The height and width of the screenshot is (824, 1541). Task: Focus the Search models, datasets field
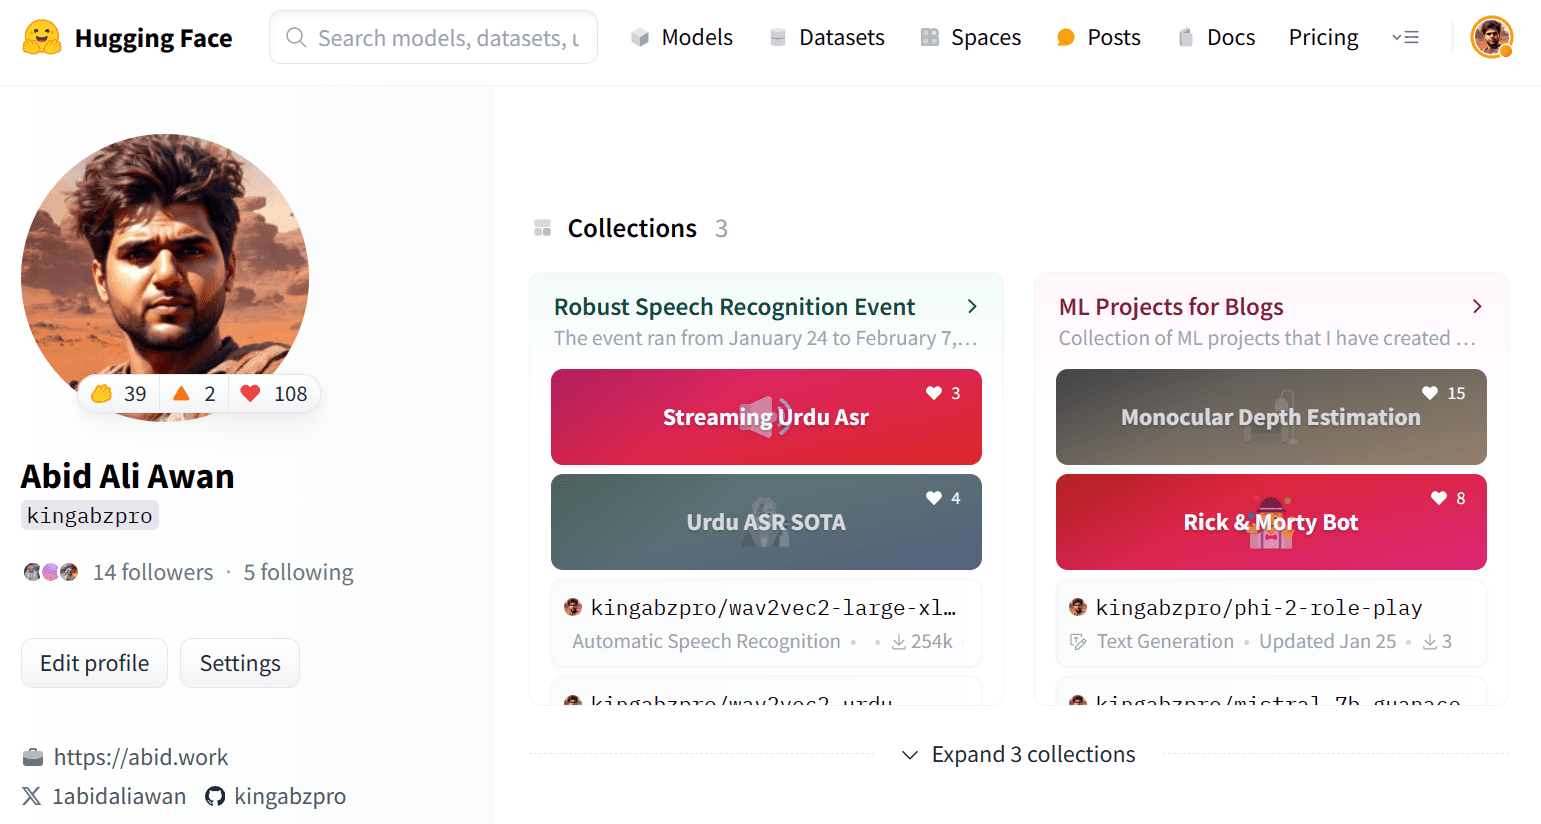point(433,38)
